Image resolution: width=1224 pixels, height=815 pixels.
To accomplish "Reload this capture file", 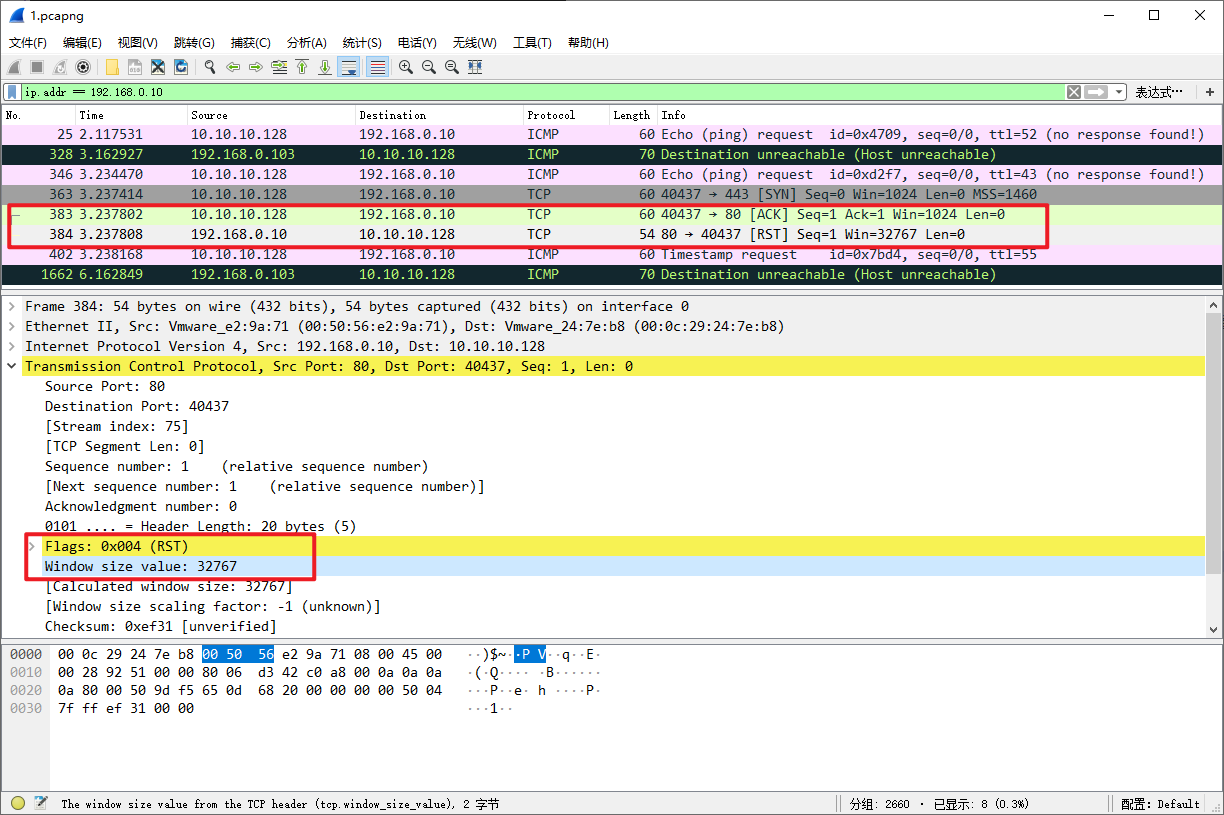I will [x=181, y=67].
